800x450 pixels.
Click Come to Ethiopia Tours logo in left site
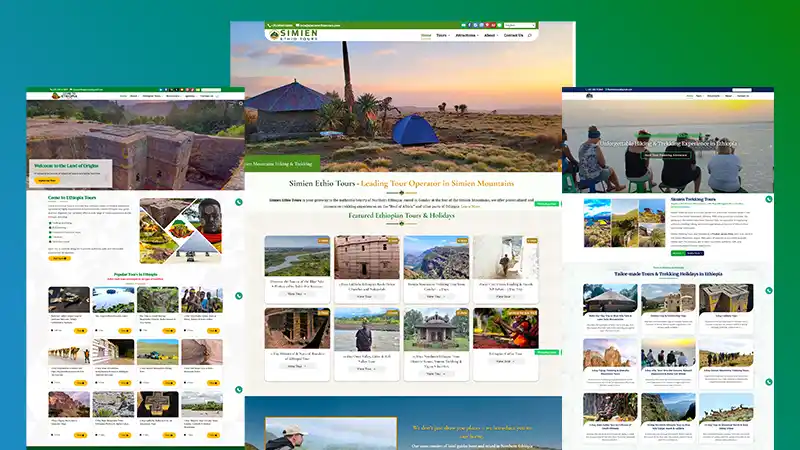point(64,96)
